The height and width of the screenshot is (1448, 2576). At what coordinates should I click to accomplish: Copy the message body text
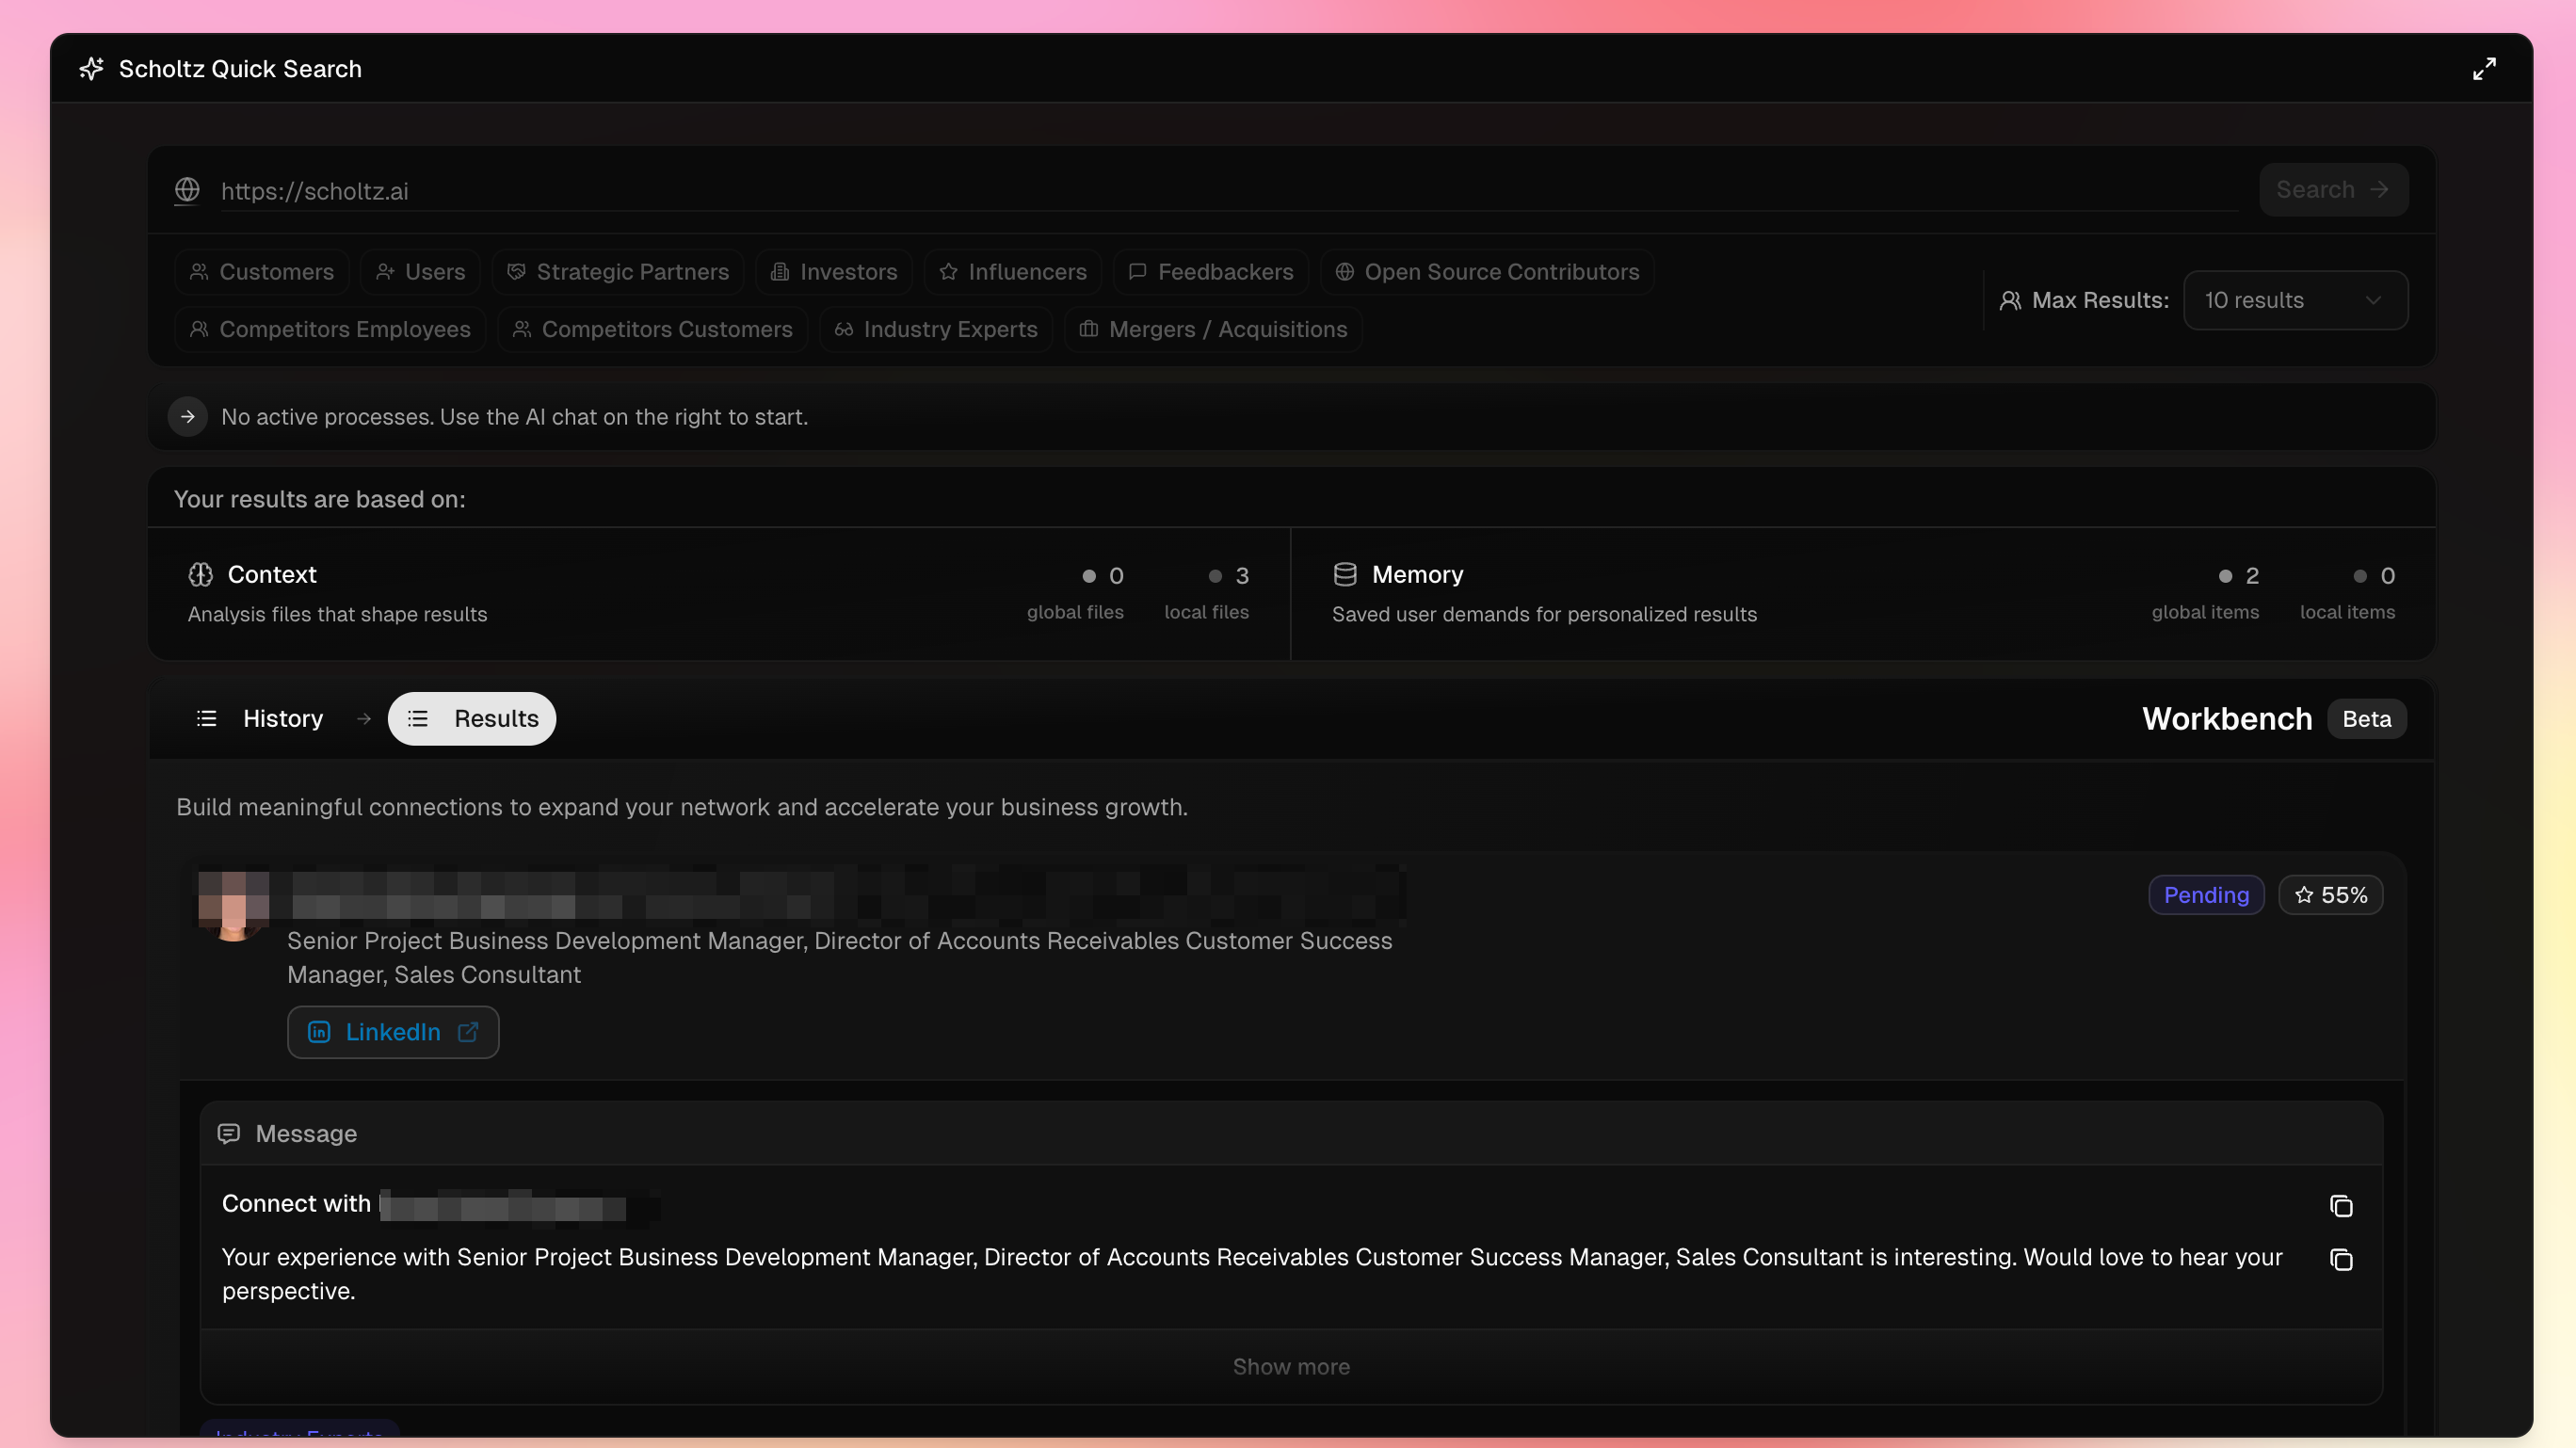click(2340, 1260)
